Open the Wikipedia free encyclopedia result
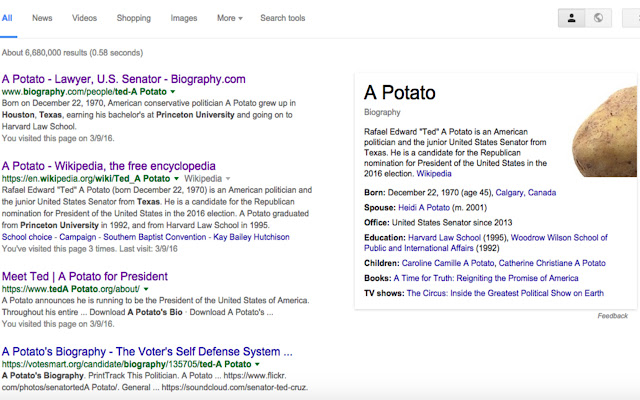Image resolution: width=640 pixels, height=400 pixels. point(108,166)
